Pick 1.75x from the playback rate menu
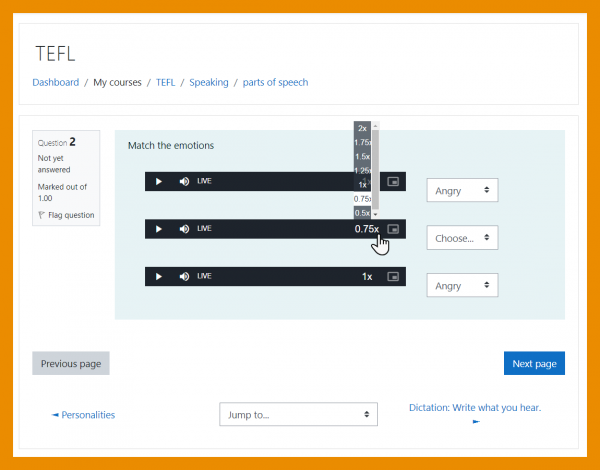The image size is (600, 470). click(x=362, y=143)
